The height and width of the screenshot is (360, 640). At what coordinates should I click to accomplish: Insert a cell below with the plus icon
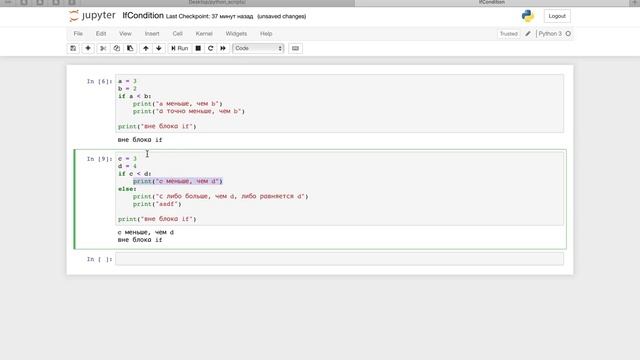pyautogui.click(x=88, y=48)
